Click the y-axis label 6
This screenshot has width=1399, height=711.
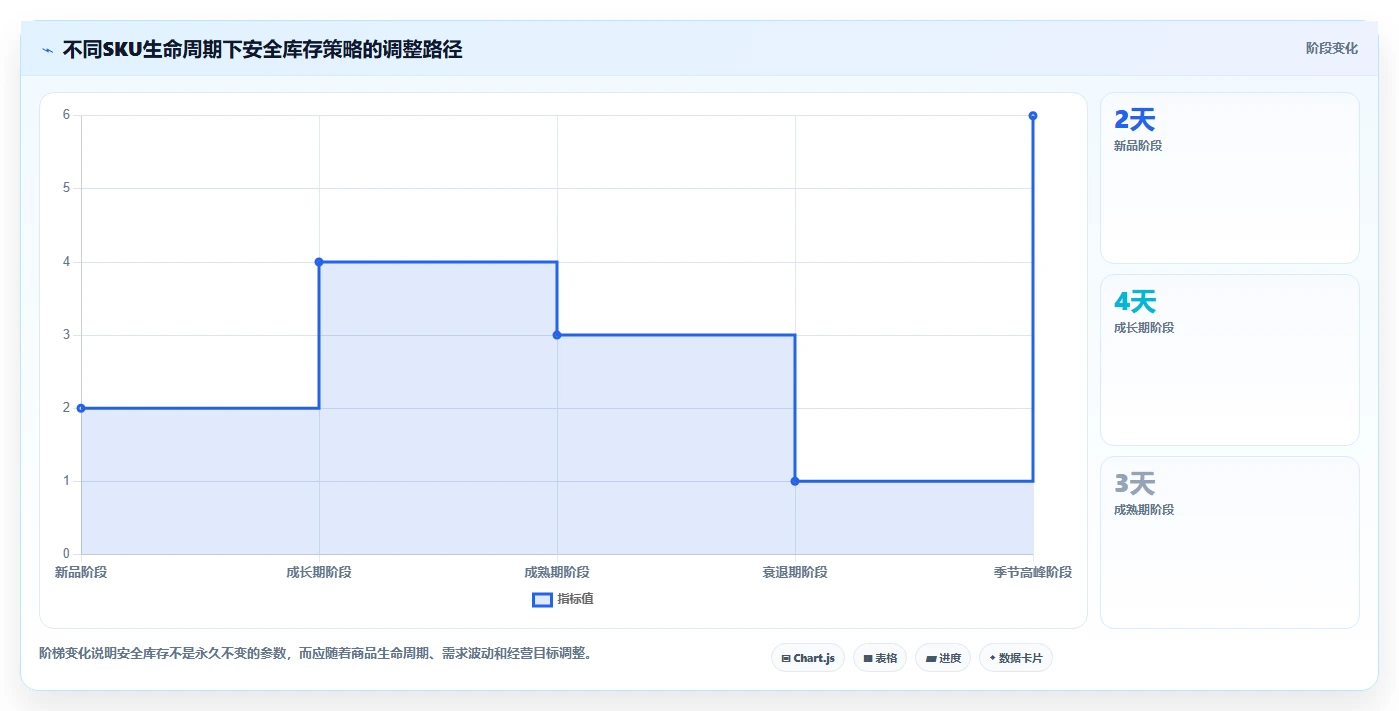pos(66,115)
